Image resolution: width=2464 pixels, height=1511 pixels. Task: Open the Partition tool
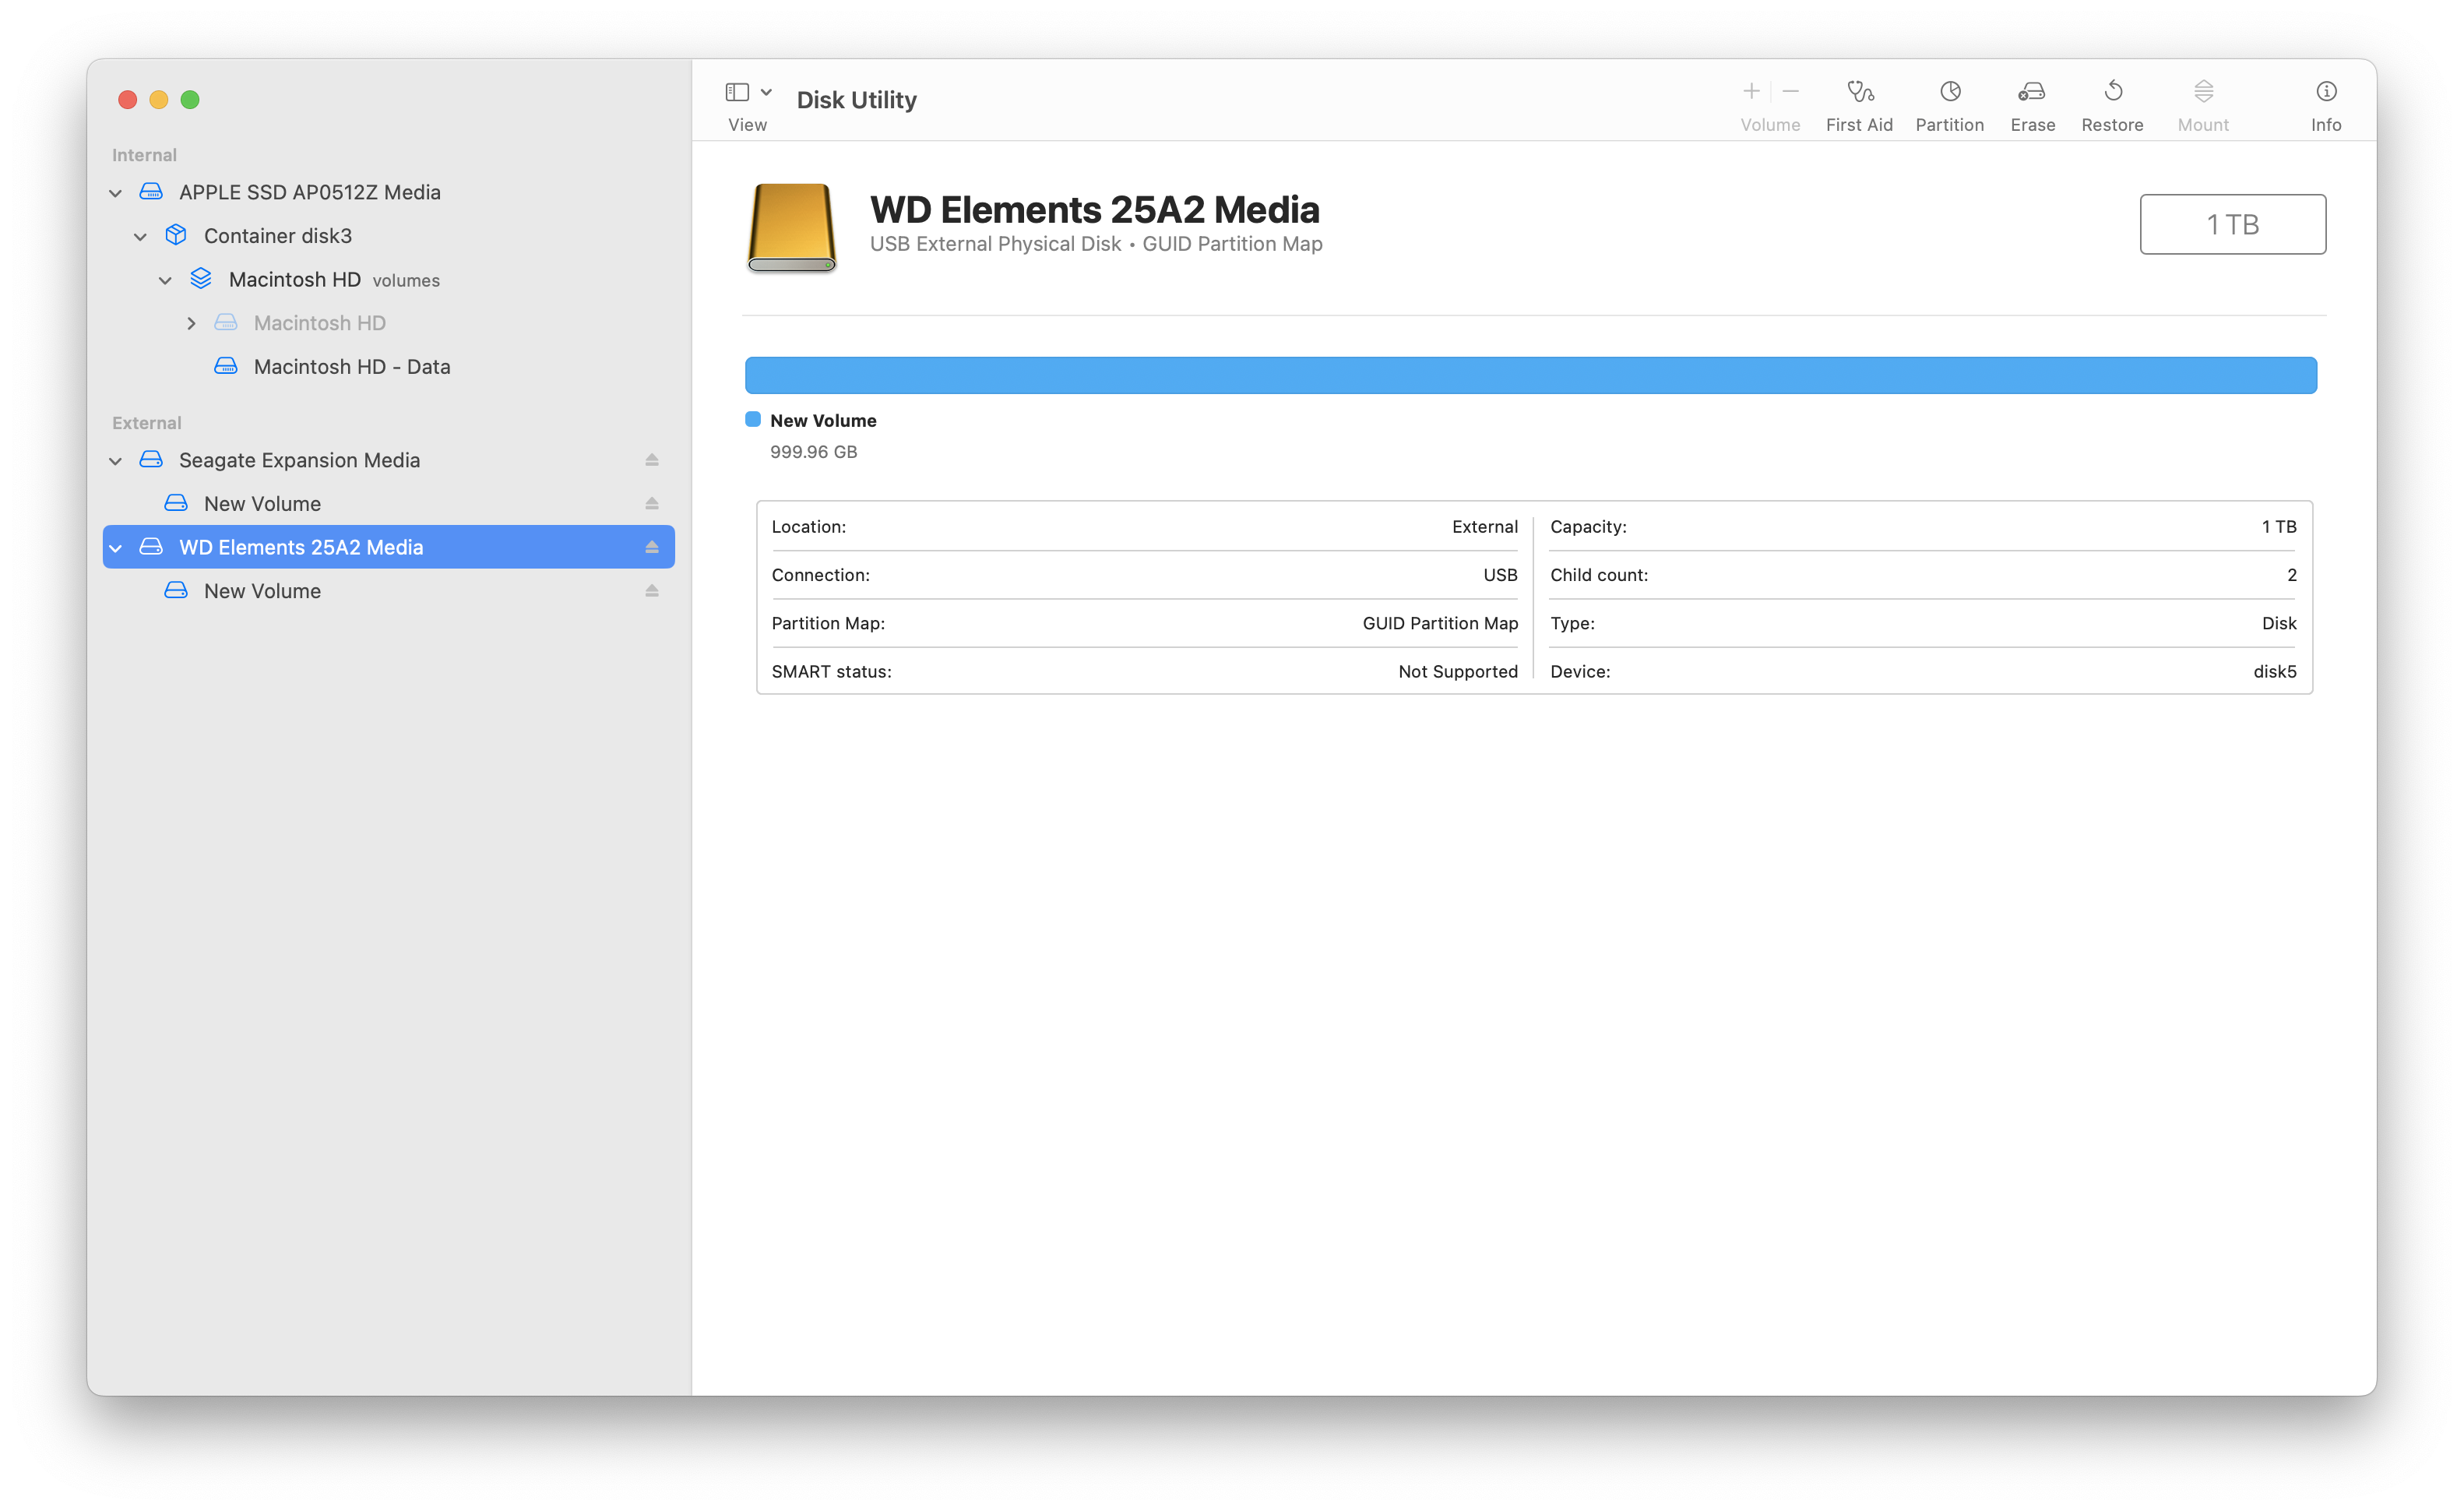1949,105
